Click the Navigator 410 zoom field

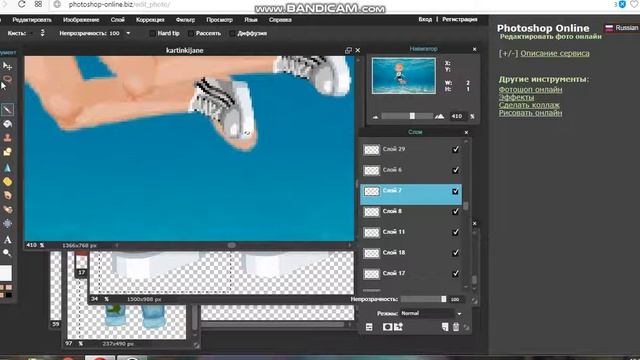pyautogui.click(x=457, y=116)
